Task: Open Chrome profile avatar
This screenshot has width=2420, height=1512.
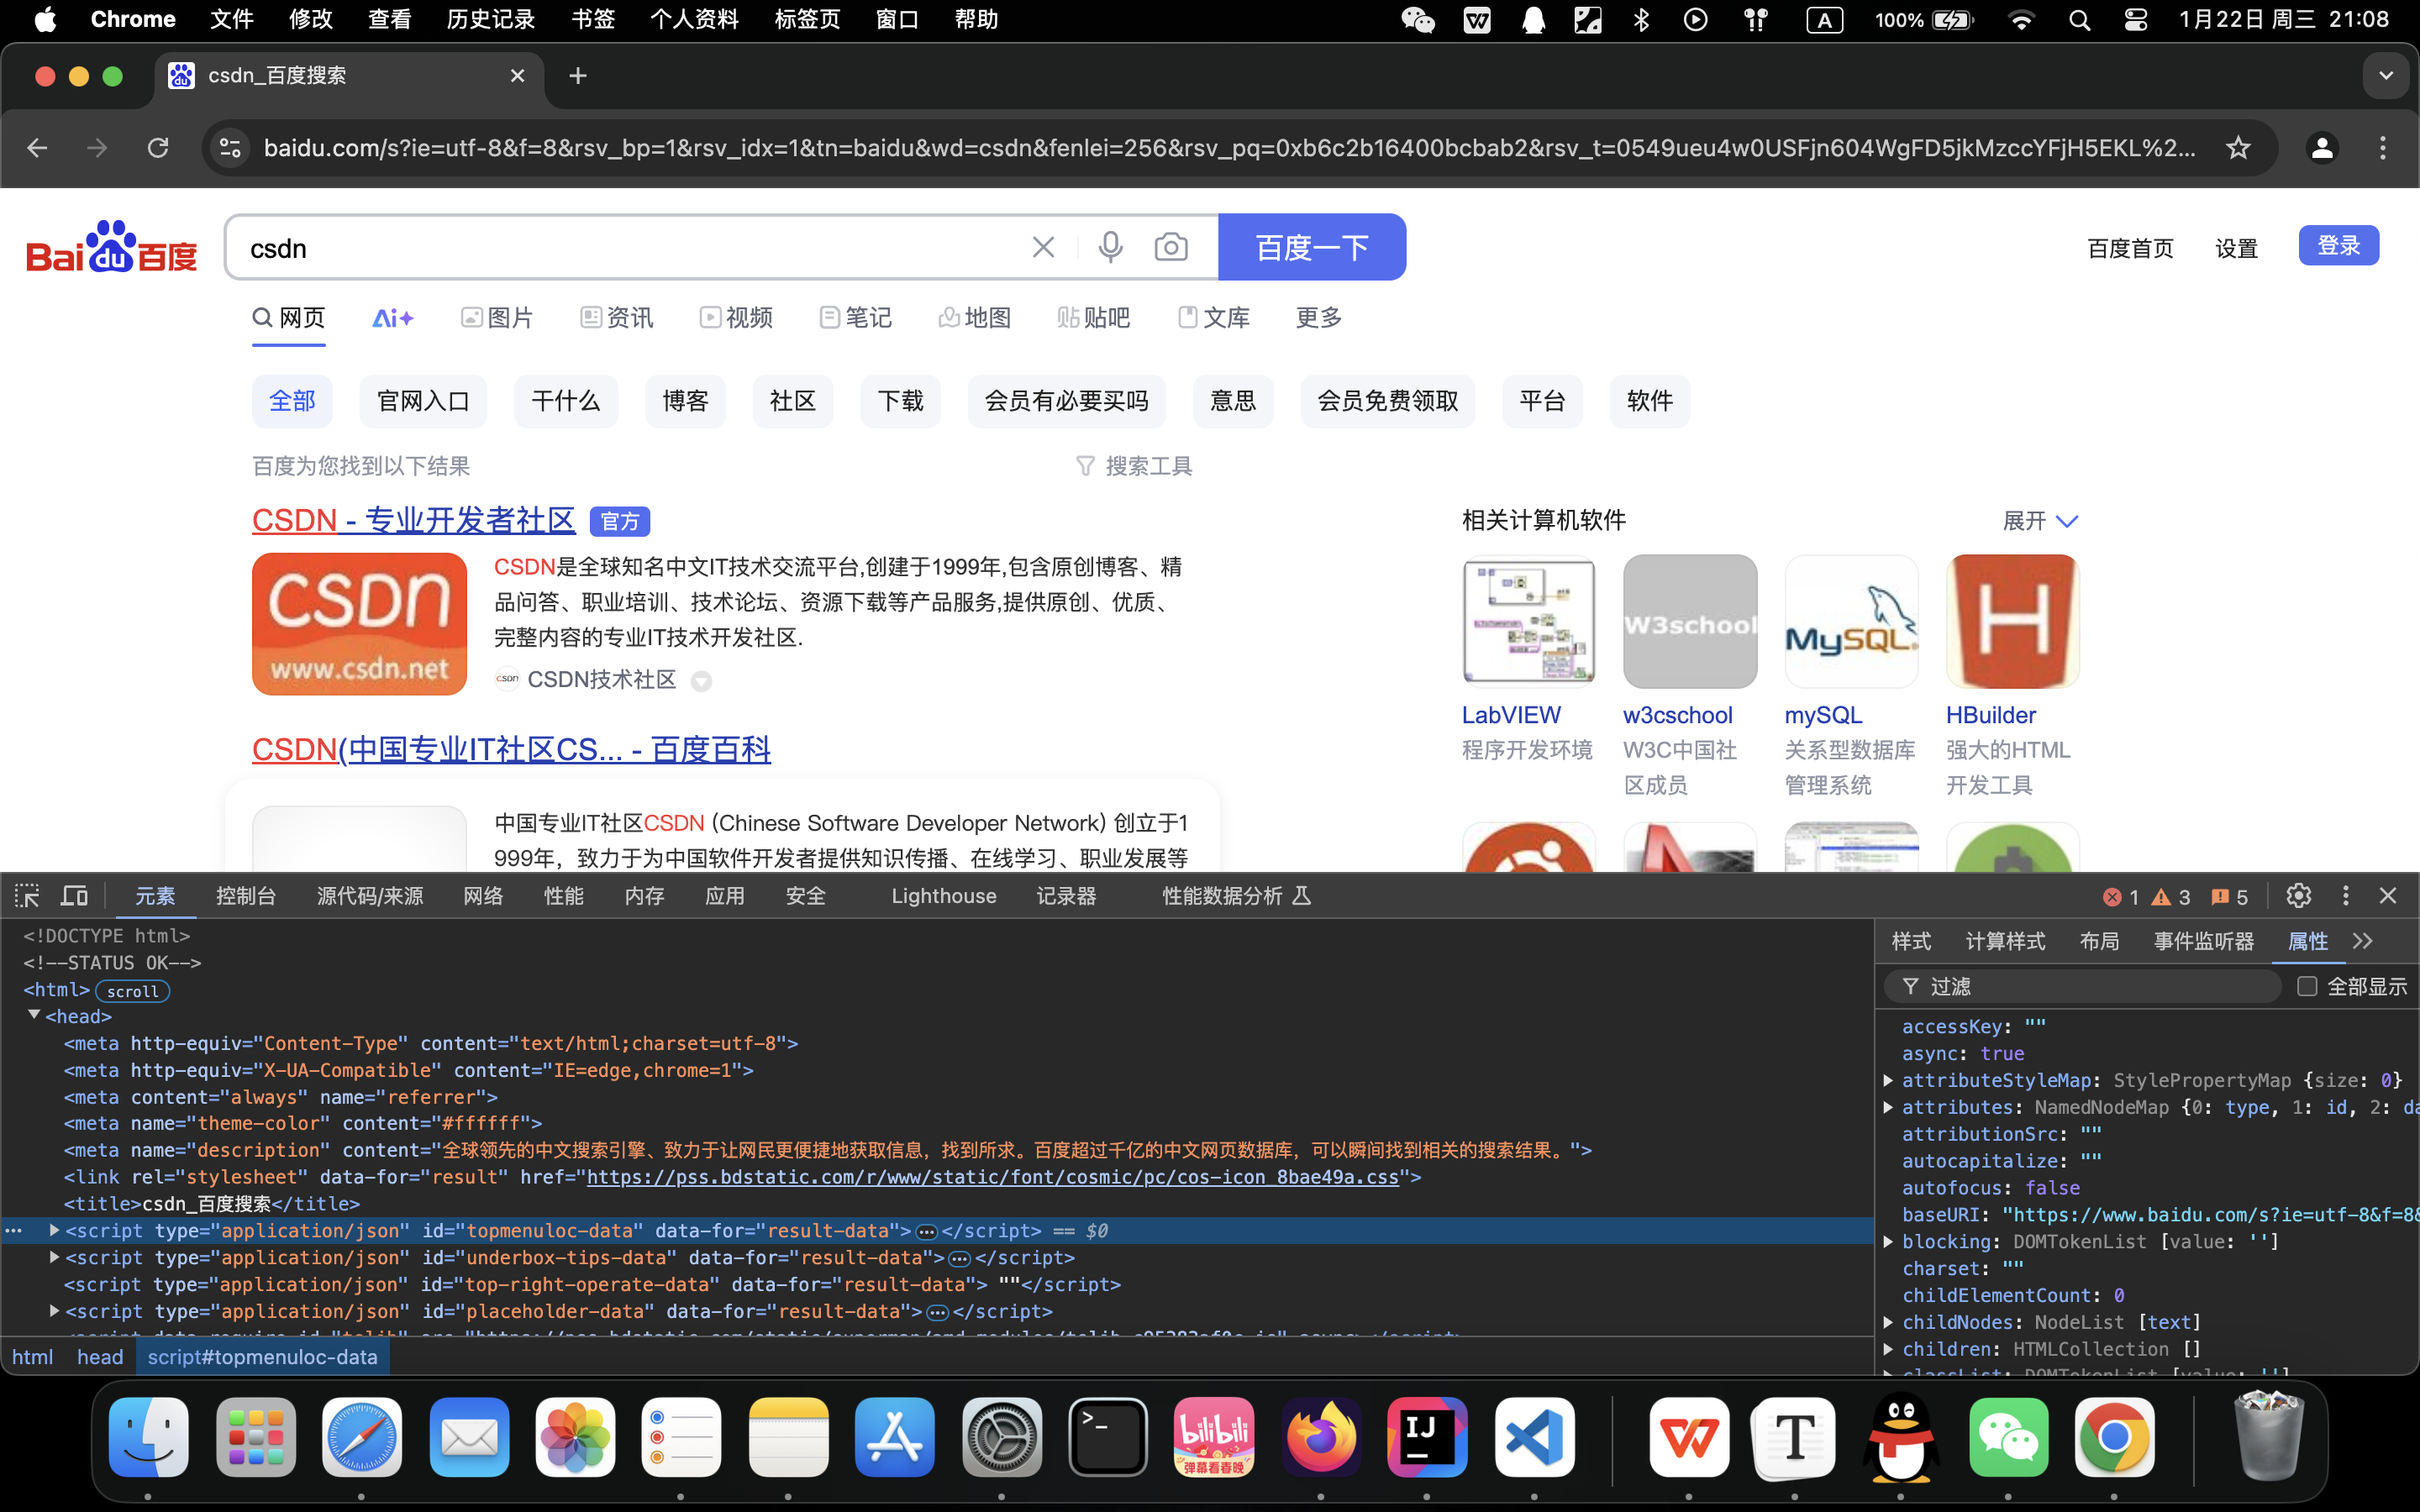Action: click(2322, 148)
